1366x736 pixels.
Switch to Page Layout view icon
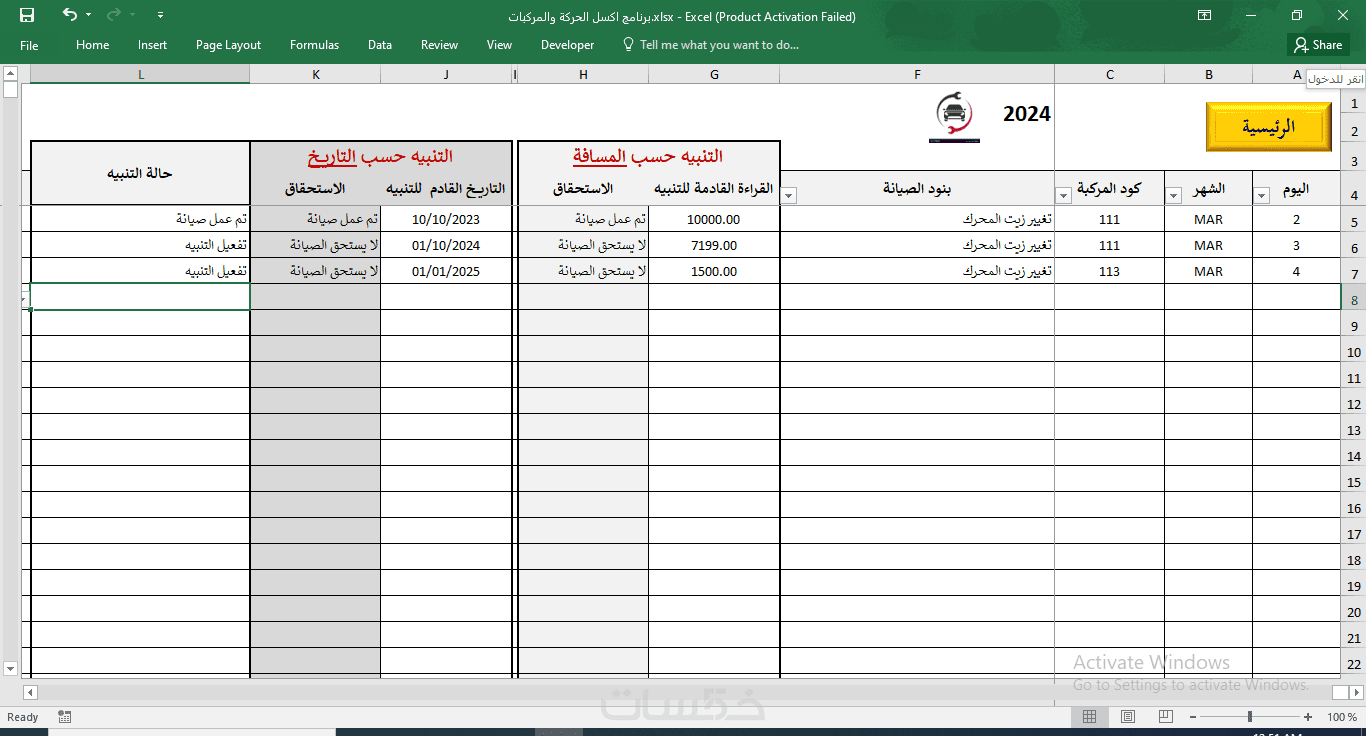[x=1127, y=717]
